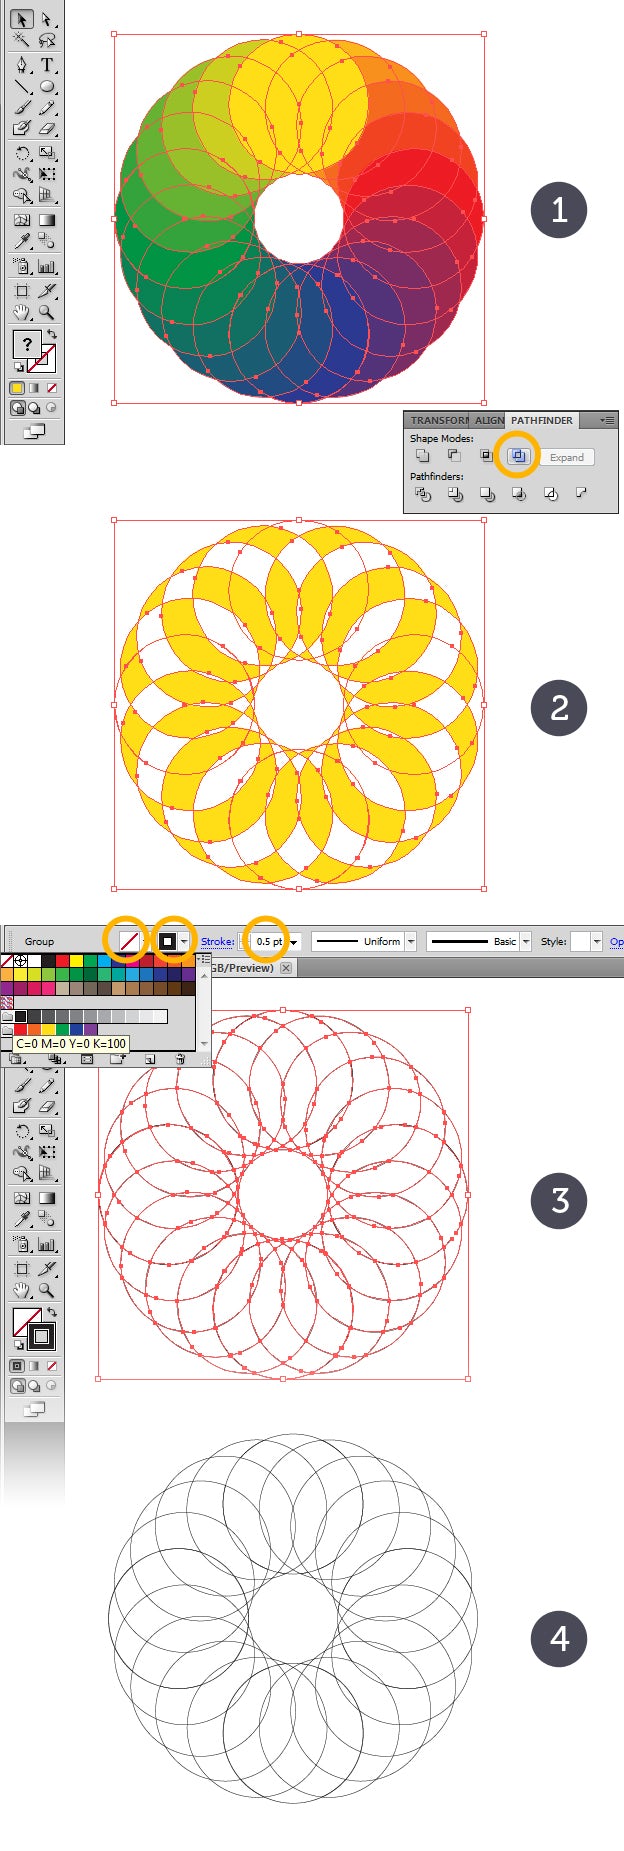Set paint mode to None in top toolbox
This screenshot has width=624, height=1851.
tap(52, 388)
